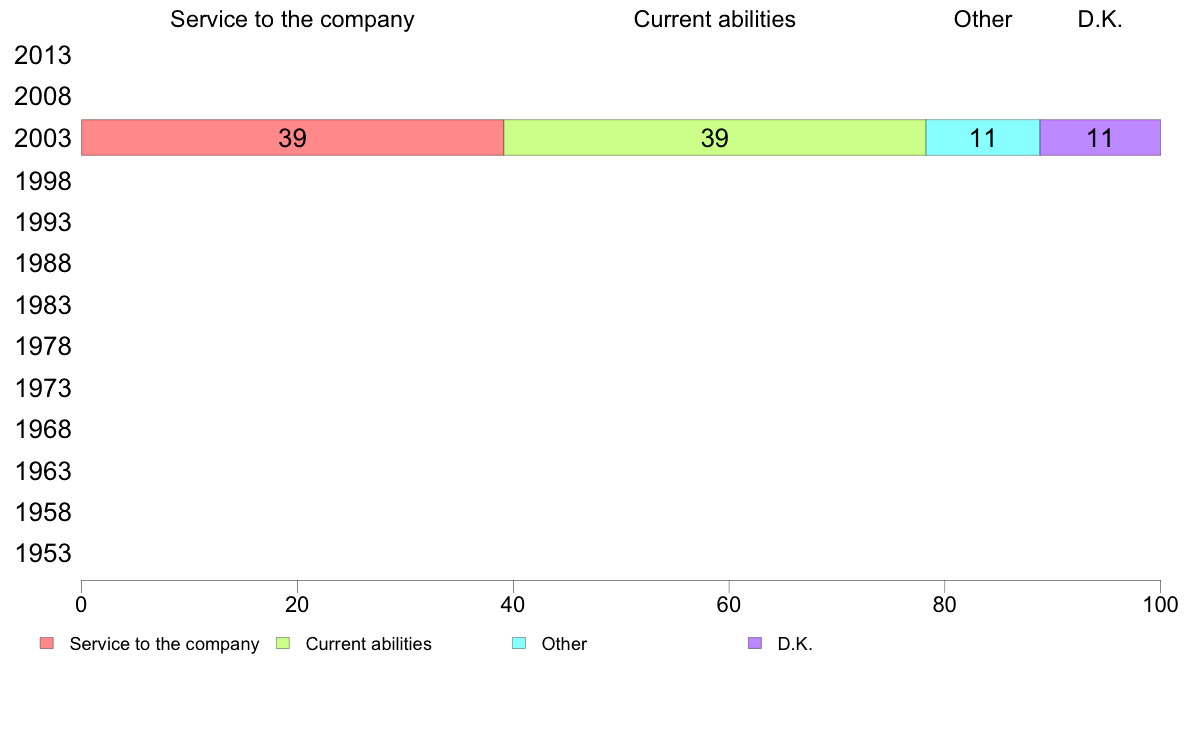Click the green Current abilities legend swatch

[282, 643]
